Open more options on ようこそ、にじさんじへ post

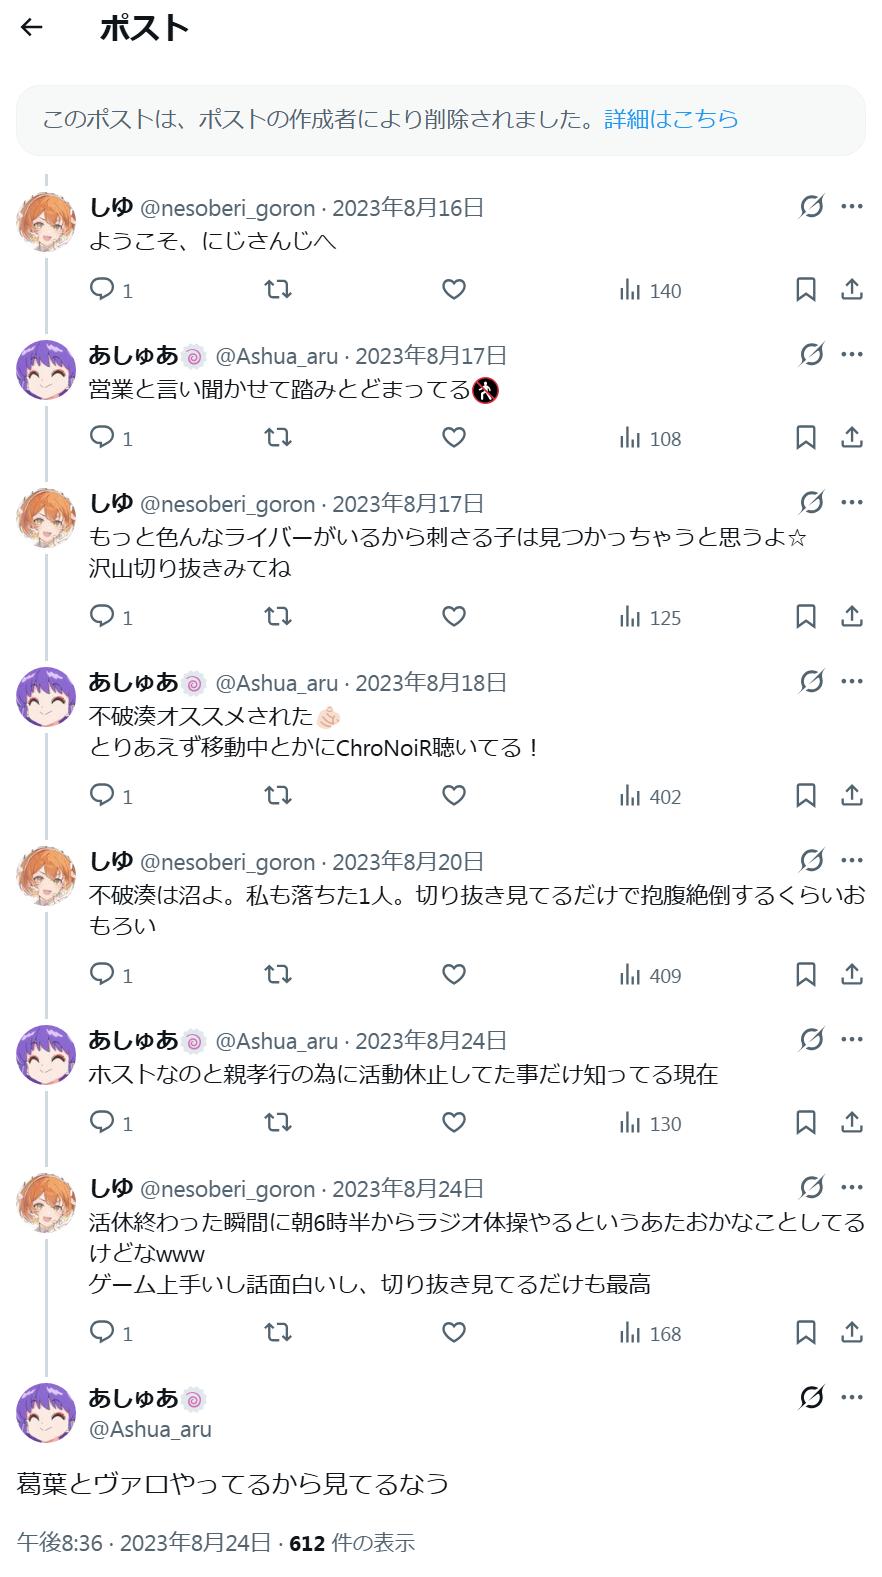(x=852, y=207)
